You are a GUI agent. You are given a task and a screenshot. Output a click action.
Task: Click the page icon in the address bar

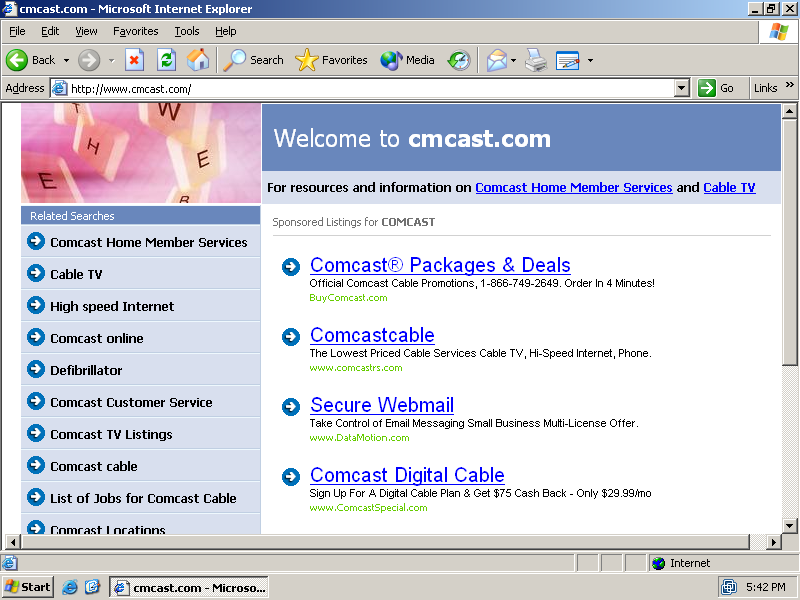pos(60,88)
